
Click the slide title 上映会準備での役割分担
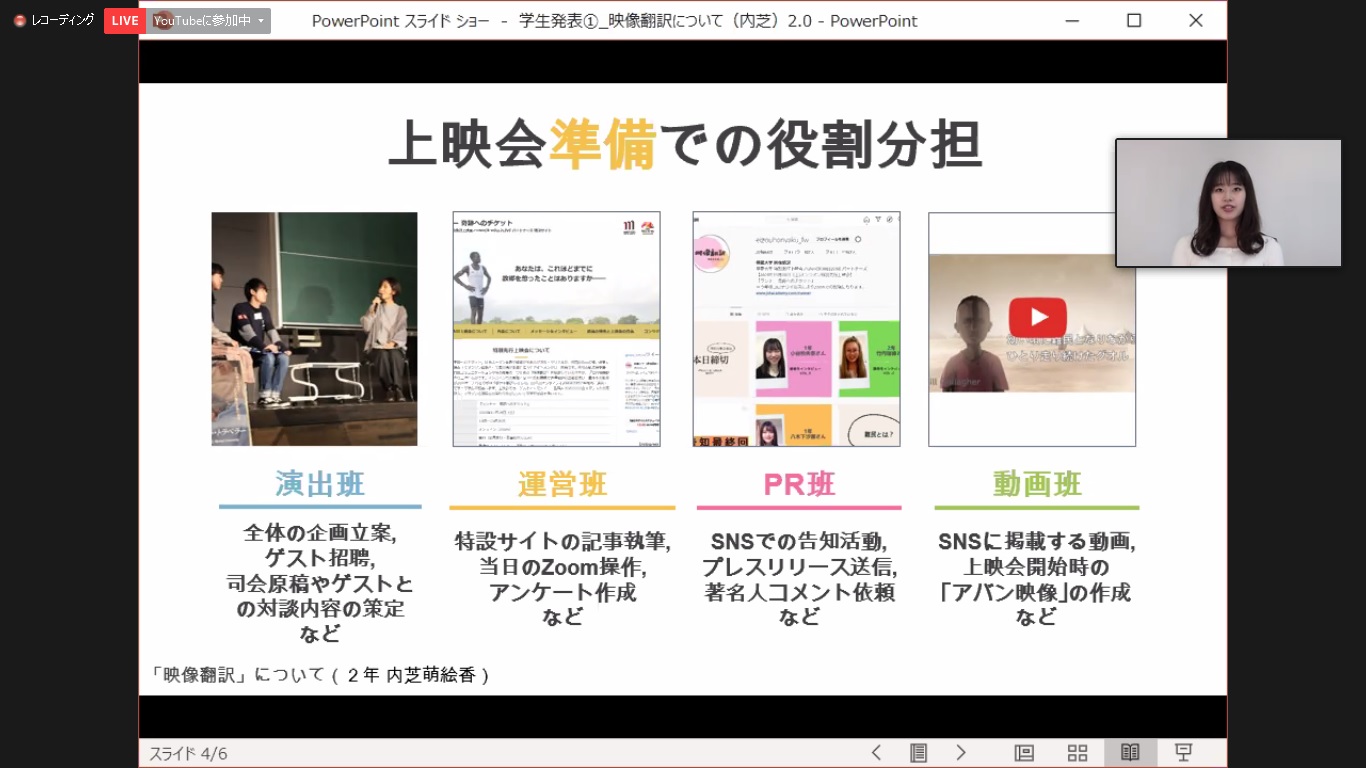pyautogui.click(x=684, y=146)
